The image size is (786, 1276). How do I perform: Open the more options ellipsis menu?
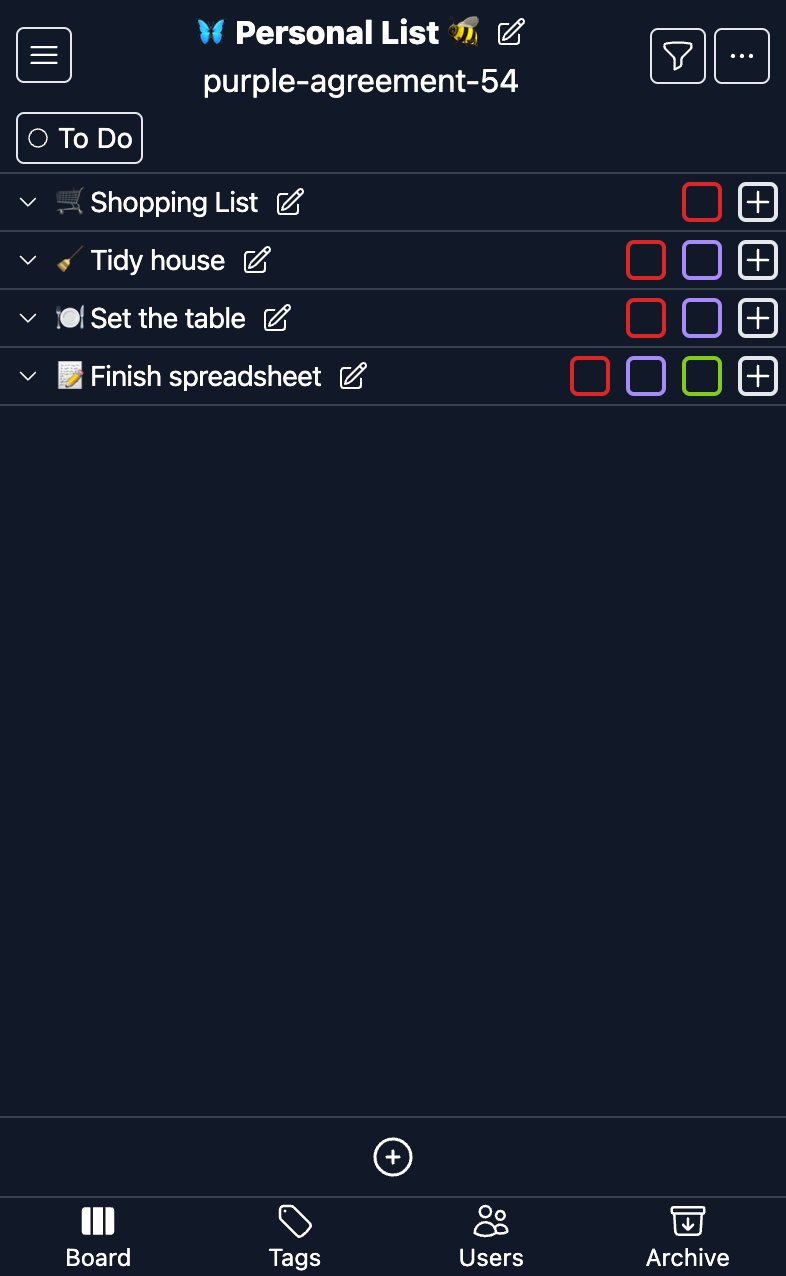pos(742,56)
